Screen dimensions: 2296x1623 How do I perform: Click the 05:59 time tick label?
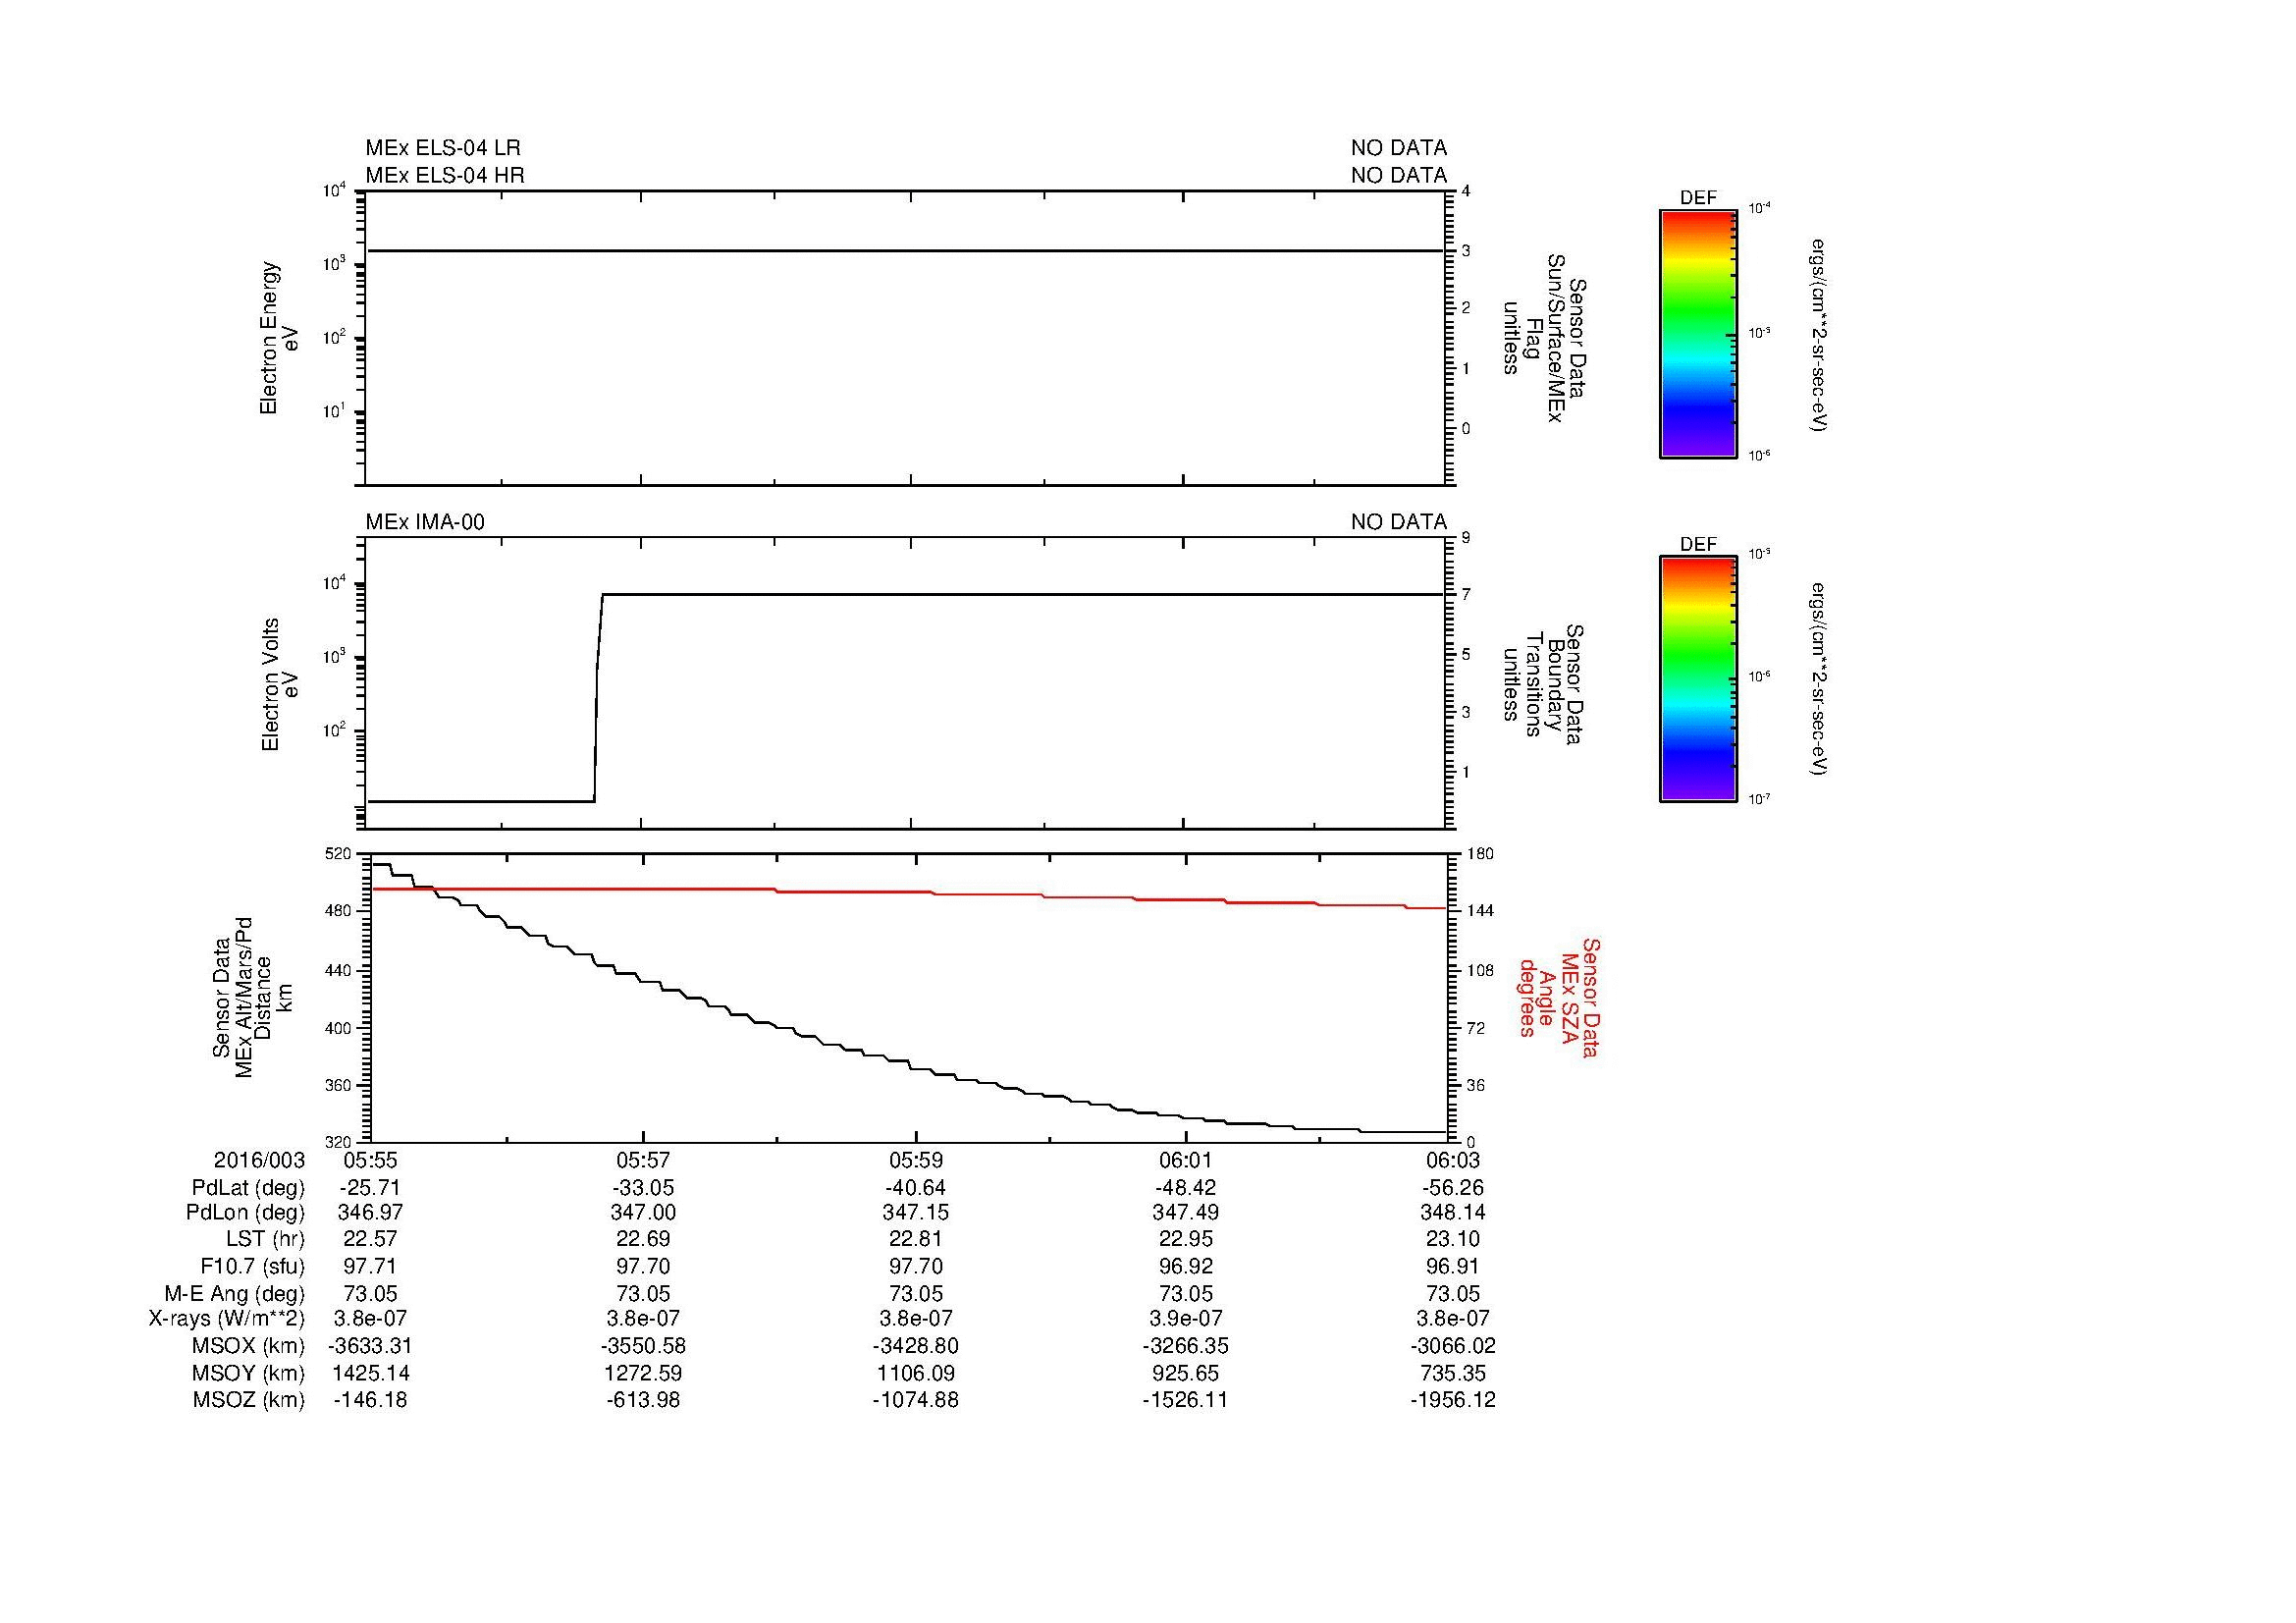(915, 1160)
